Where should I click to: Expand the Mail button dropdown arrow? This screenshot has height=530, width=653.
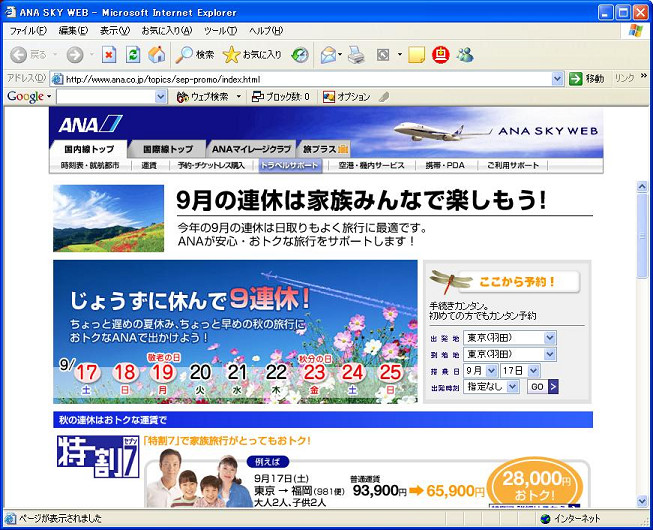[x=340, y=55]
